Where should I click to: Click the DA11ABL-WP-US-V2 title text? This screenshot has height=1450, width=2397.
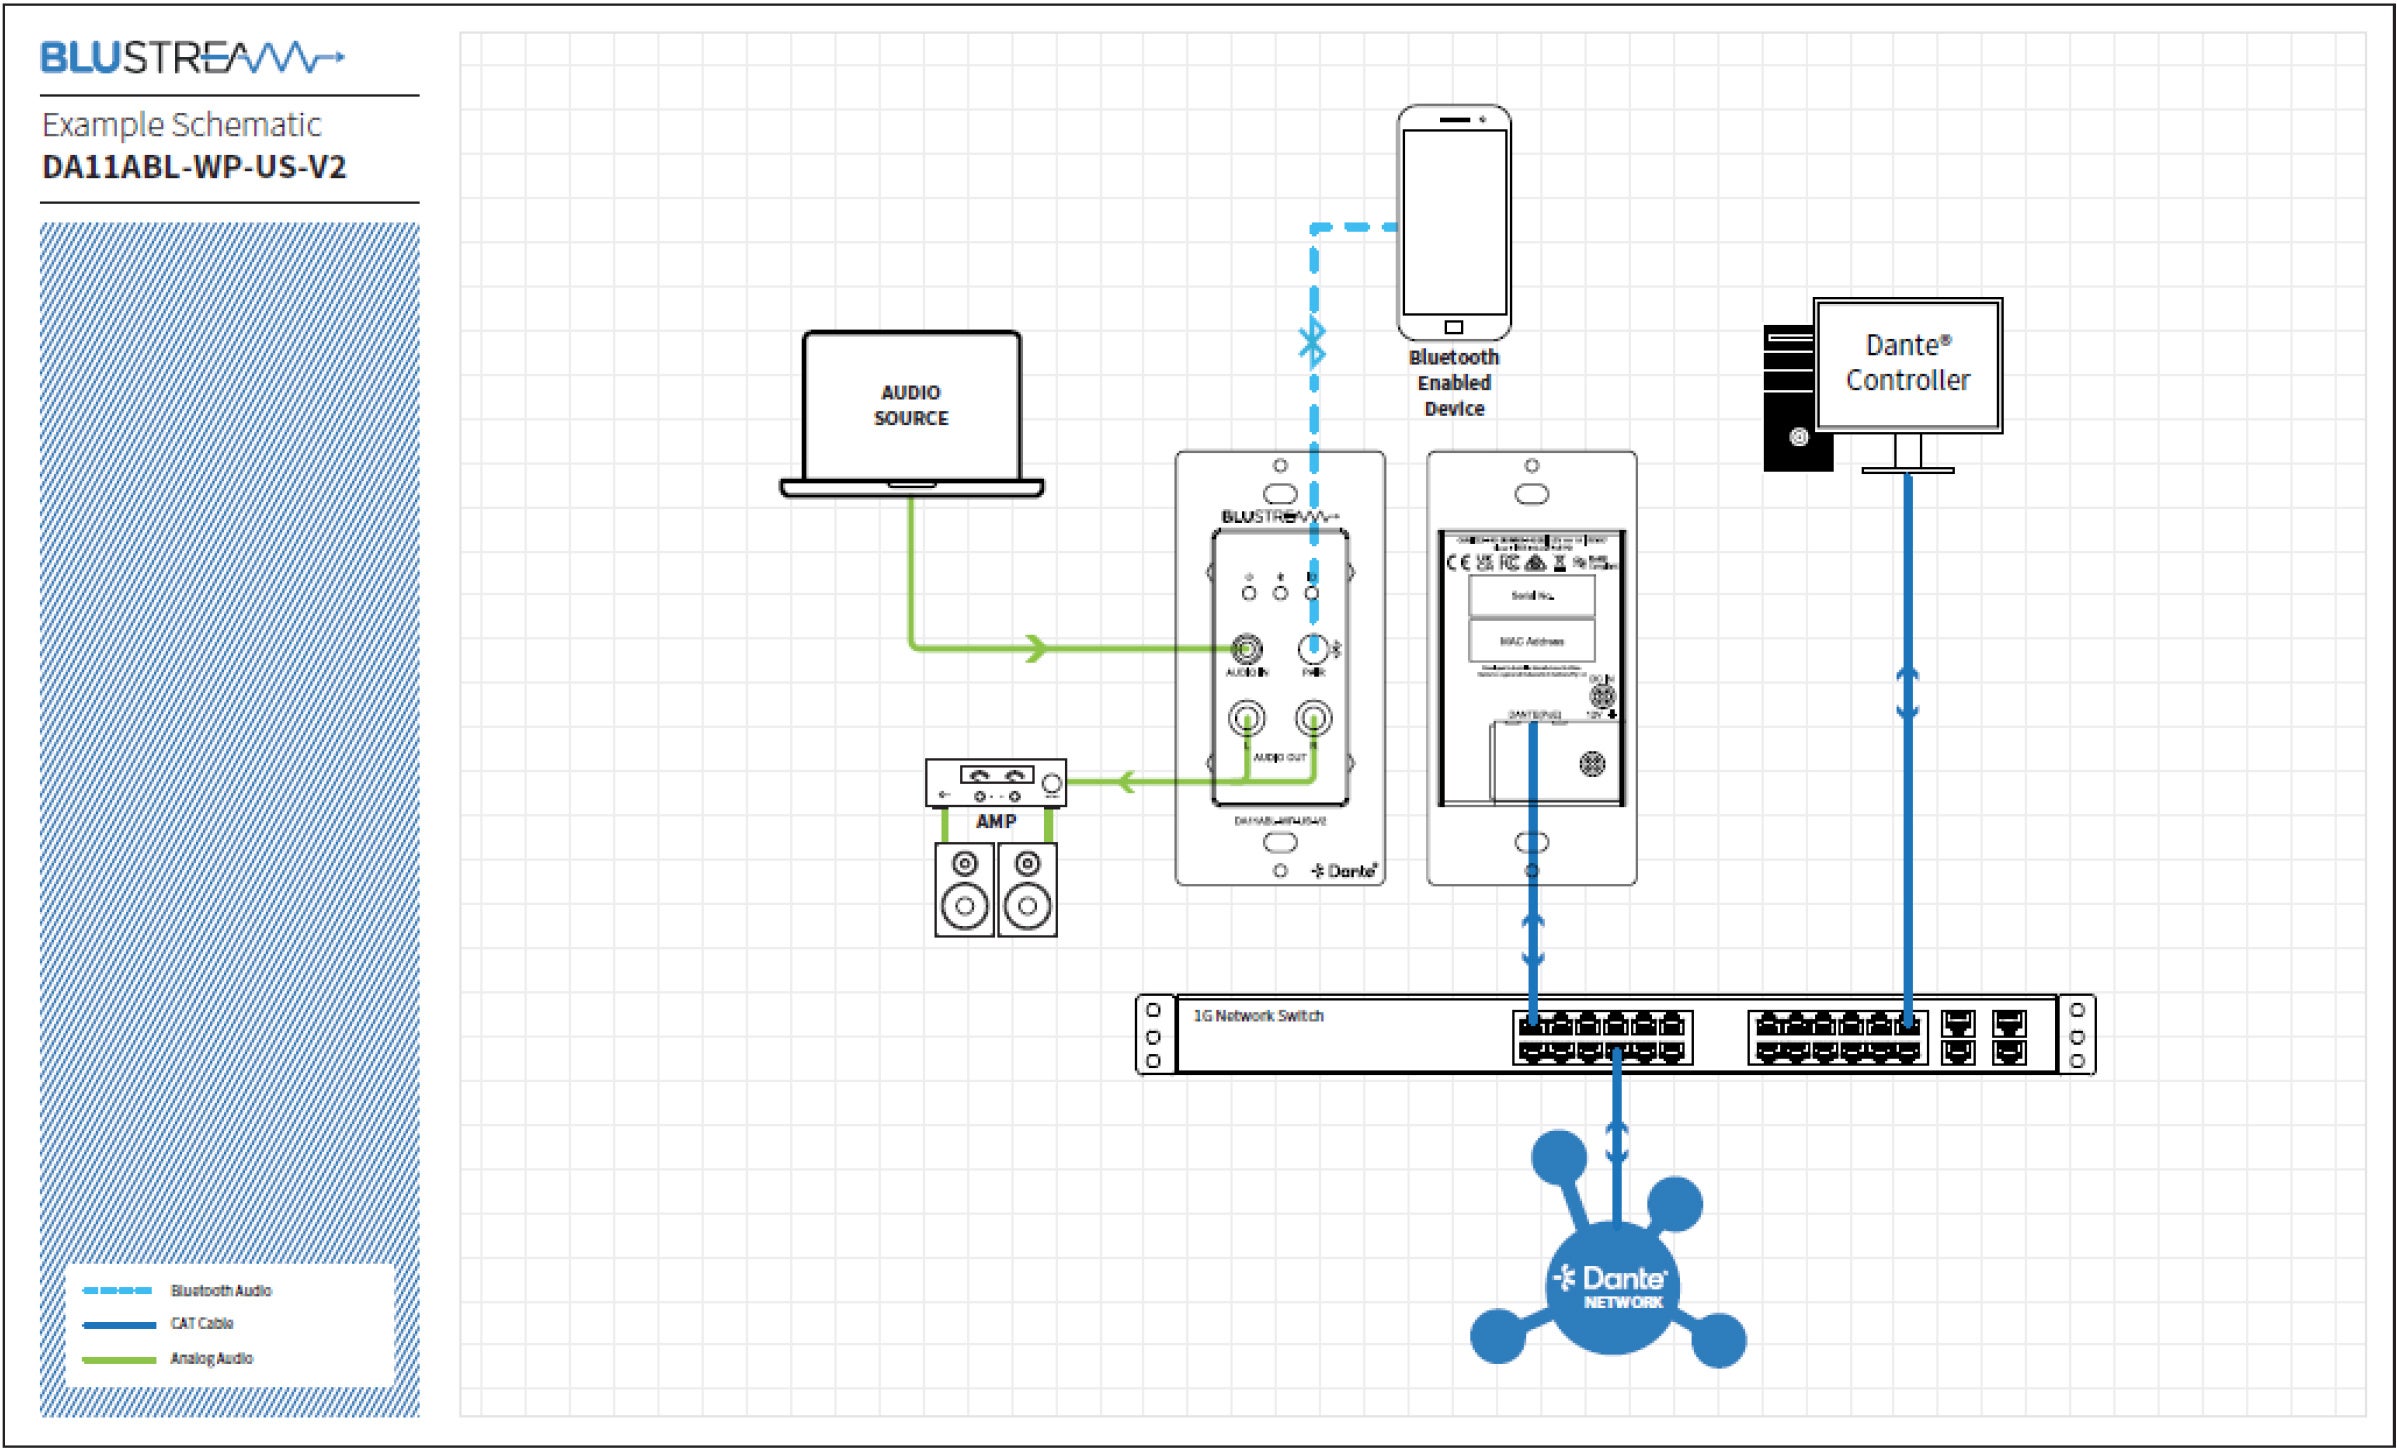[x=194, y=167]
